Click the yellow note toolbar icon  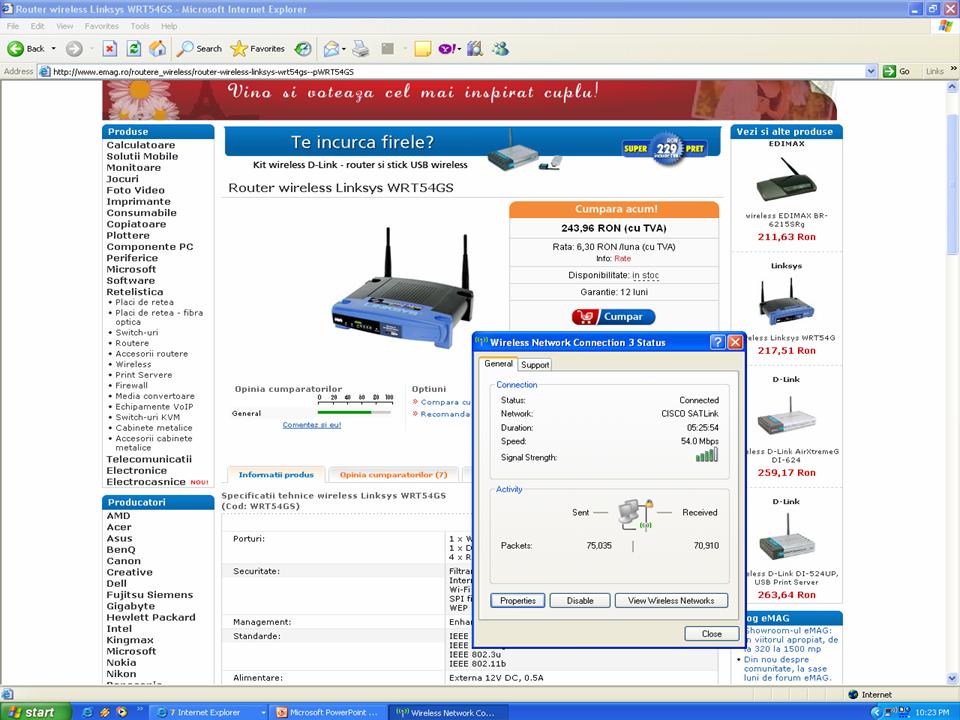[x=422, y=48]
